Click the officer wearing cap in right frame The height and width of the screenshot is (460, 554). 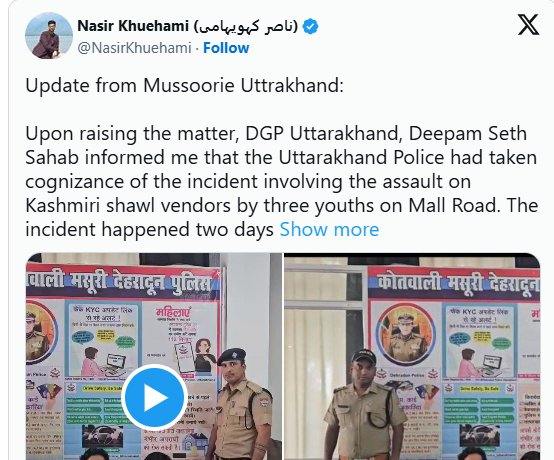pos(365,405)
